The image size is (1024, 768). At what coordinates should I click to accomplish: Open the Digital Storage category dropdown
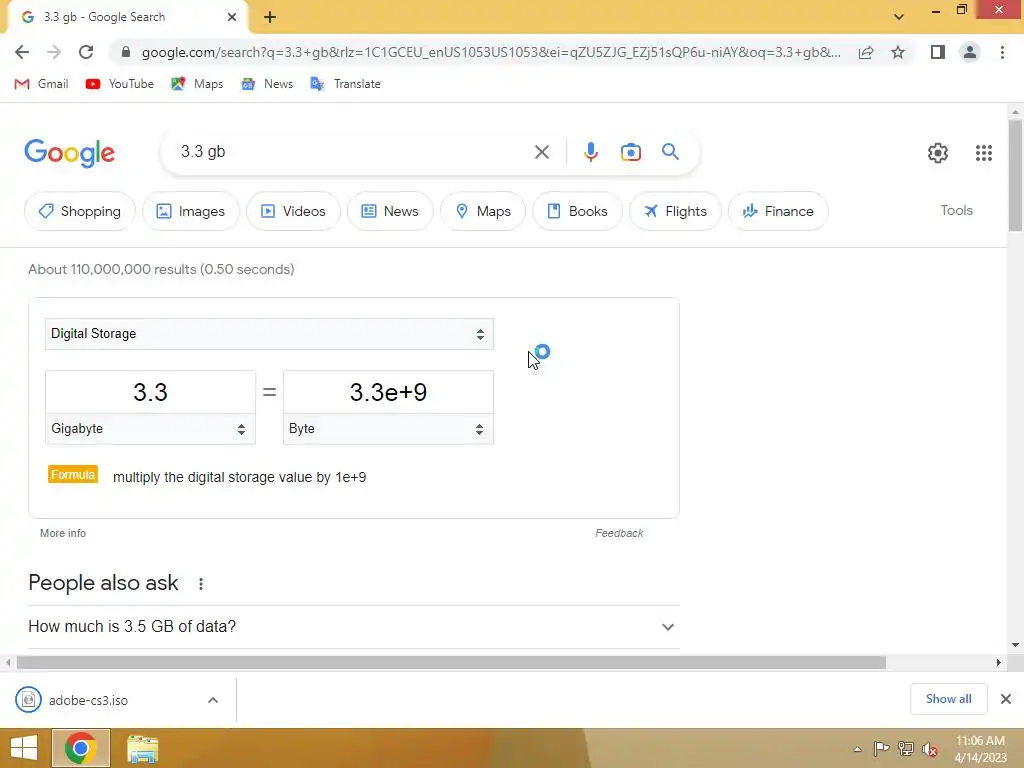pyautogui.click(x=269, y=334)
